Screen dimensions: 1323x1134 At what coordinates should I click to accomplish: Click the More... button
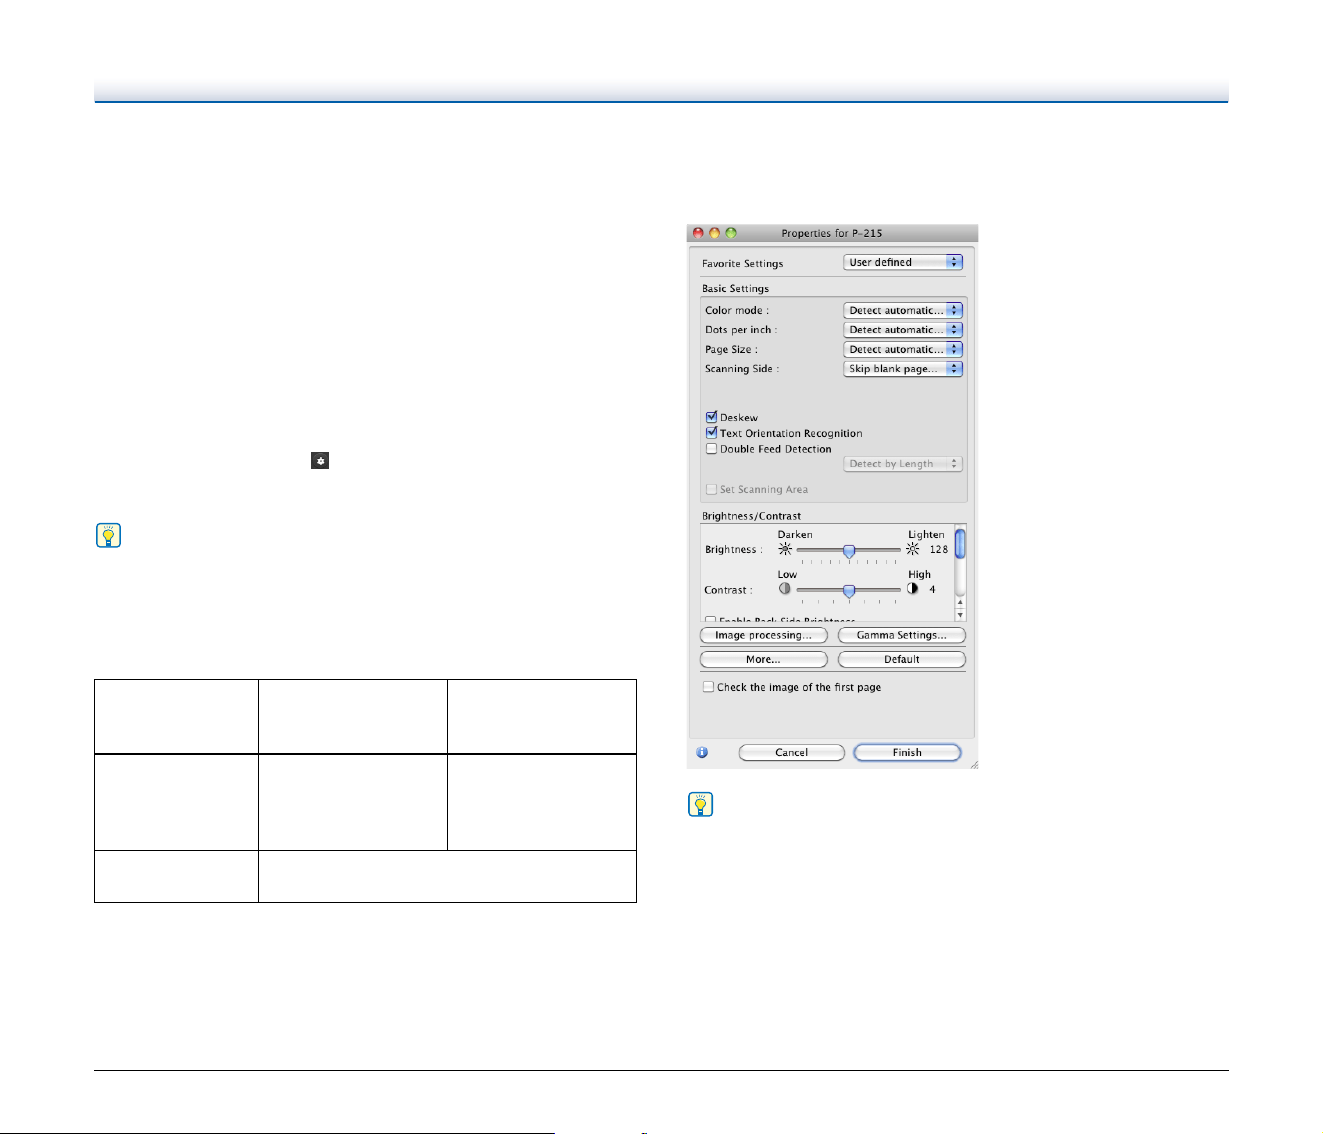pos(764,659)
